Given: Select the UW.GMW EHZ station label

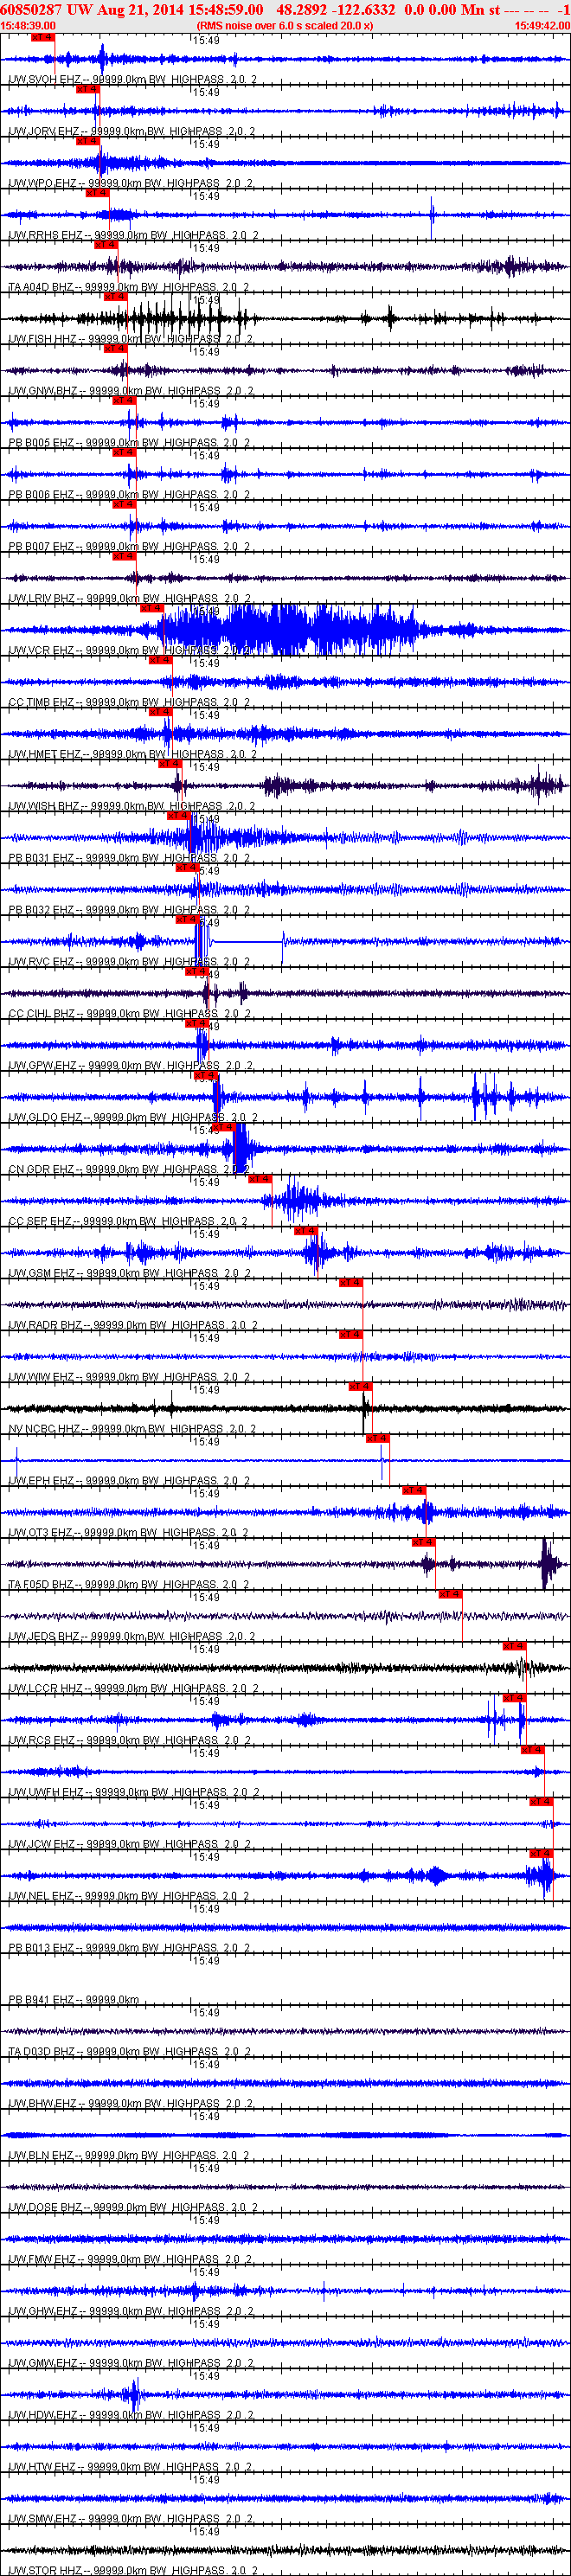Looking at the screenshot, I should tap(131, 2364).
